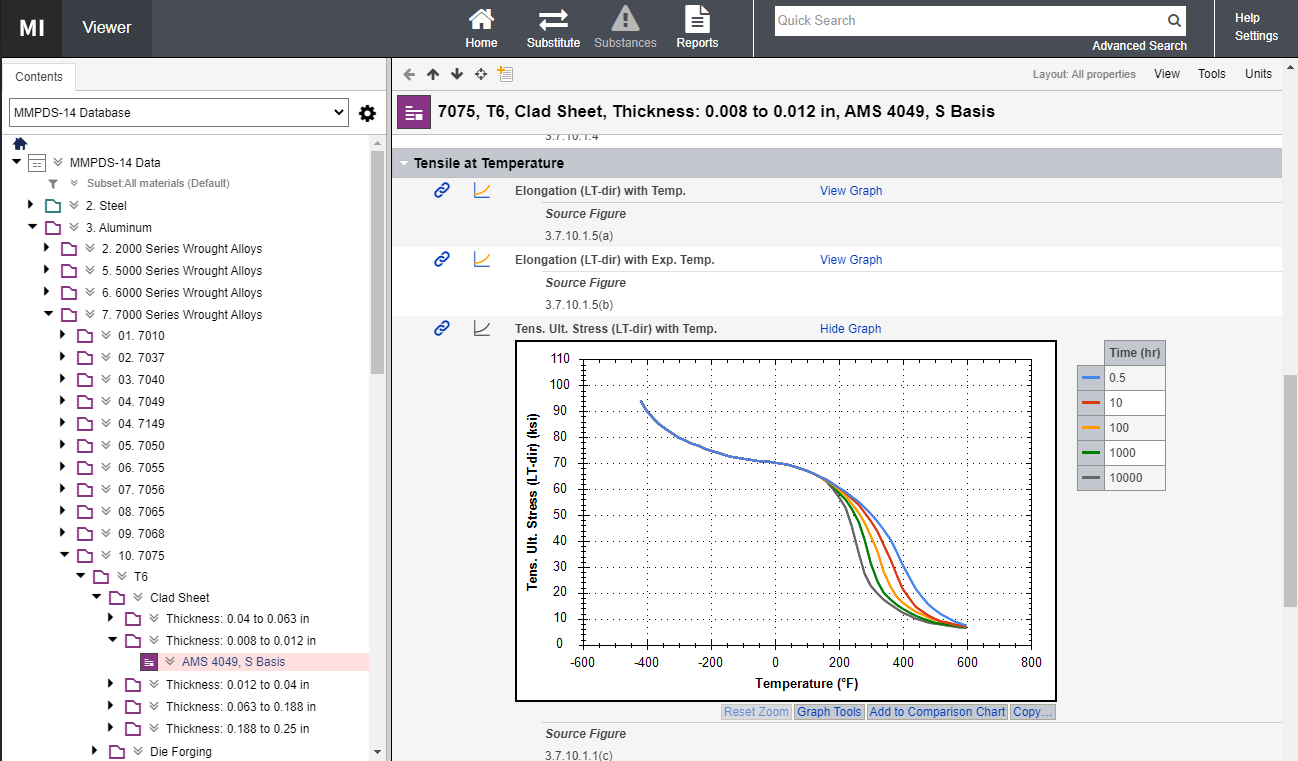Click the blue 0.5 hr legend swatch
The width and height of the screenshot is (1298, 761).
[1091, 378]
